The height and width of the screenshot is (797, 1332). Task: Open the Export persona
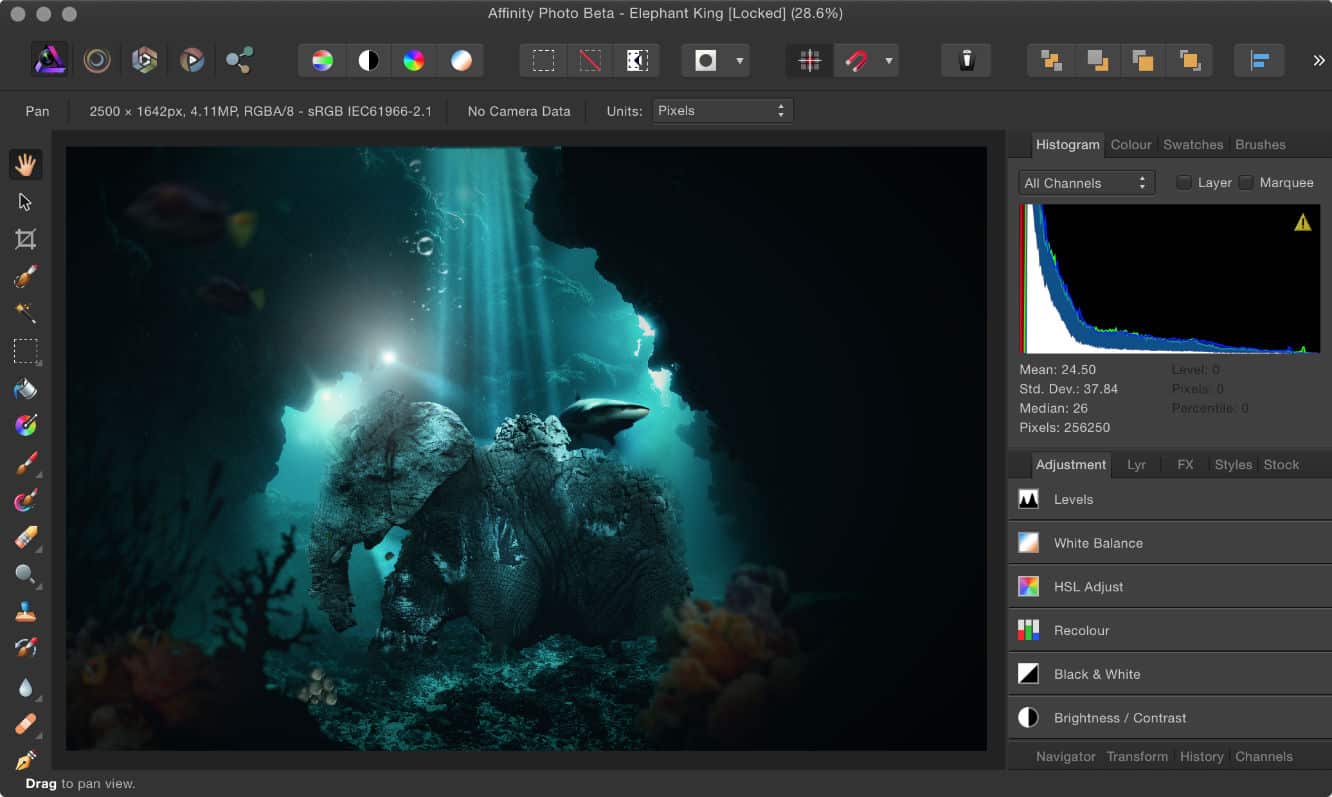pos(239,60)
